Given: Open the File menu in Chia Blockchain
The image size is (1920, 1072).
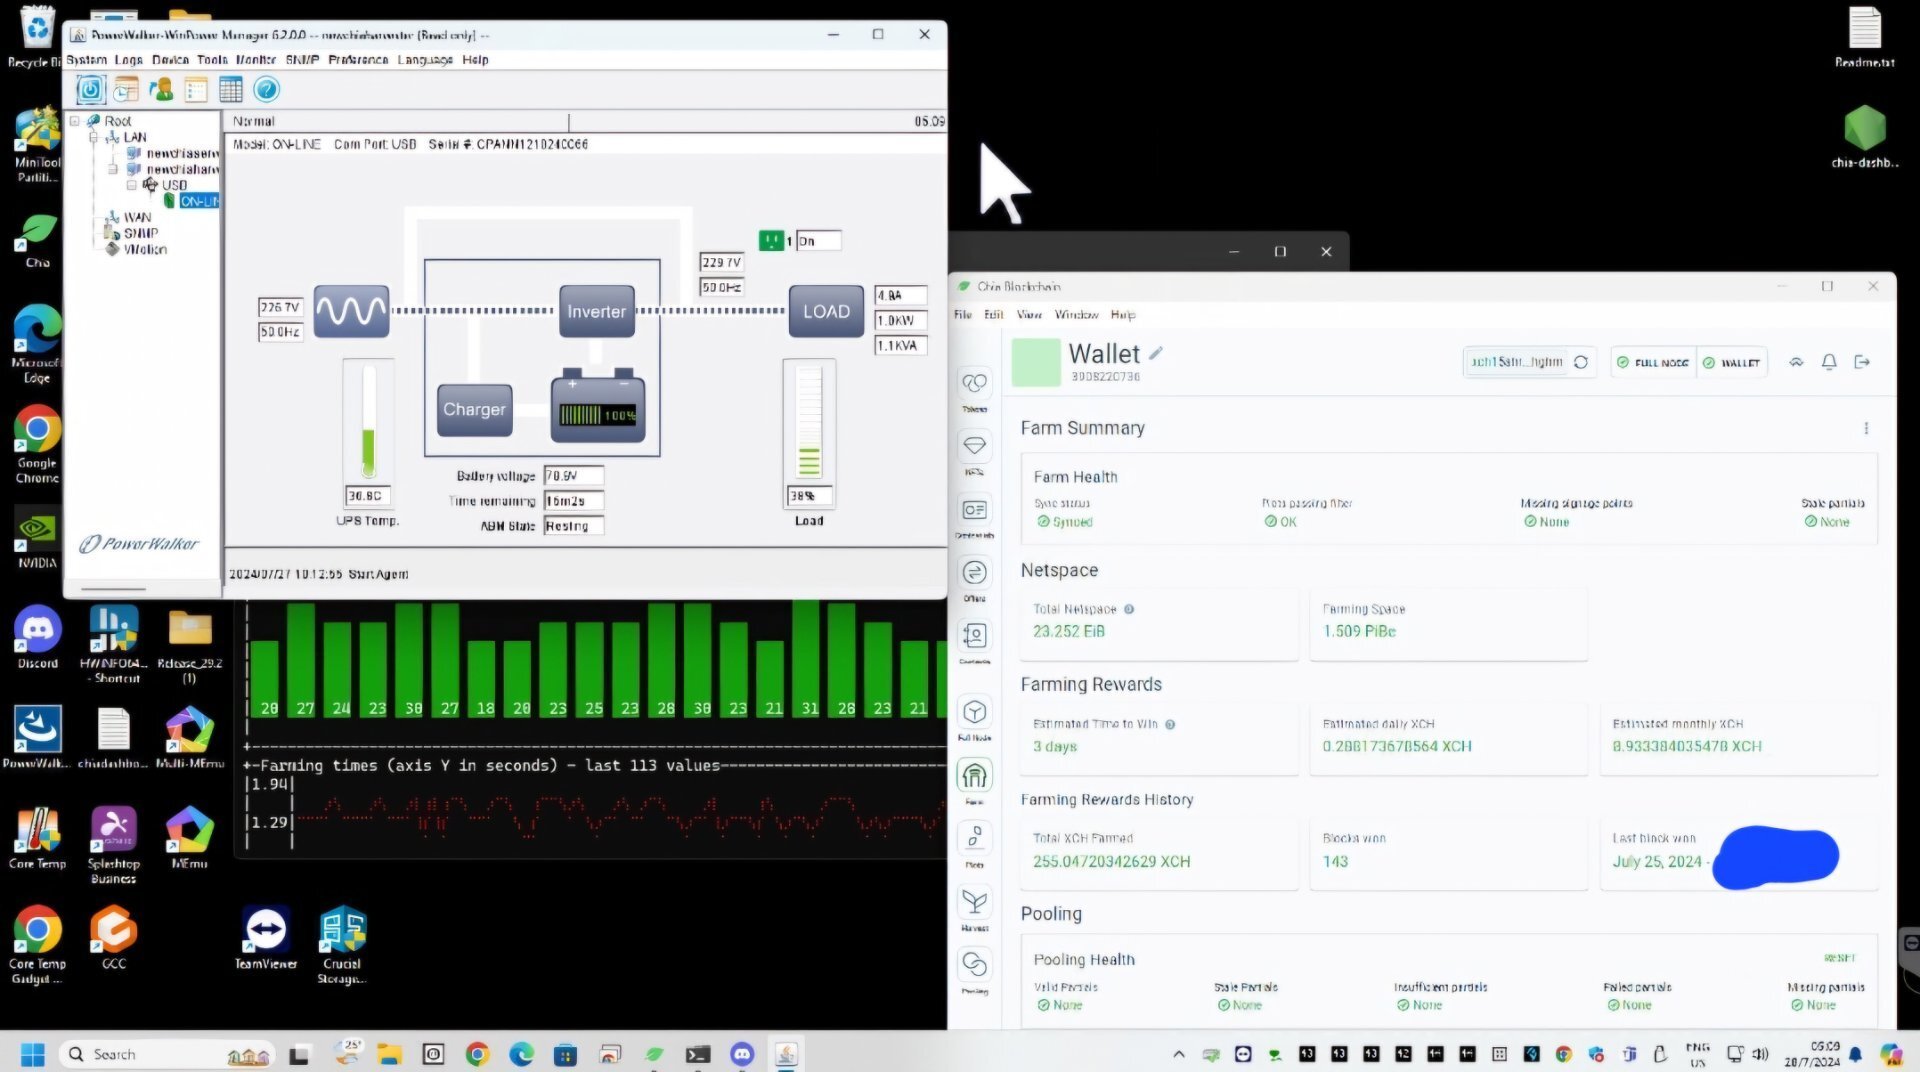Looking at the screenshot, I should click(963, 314).
